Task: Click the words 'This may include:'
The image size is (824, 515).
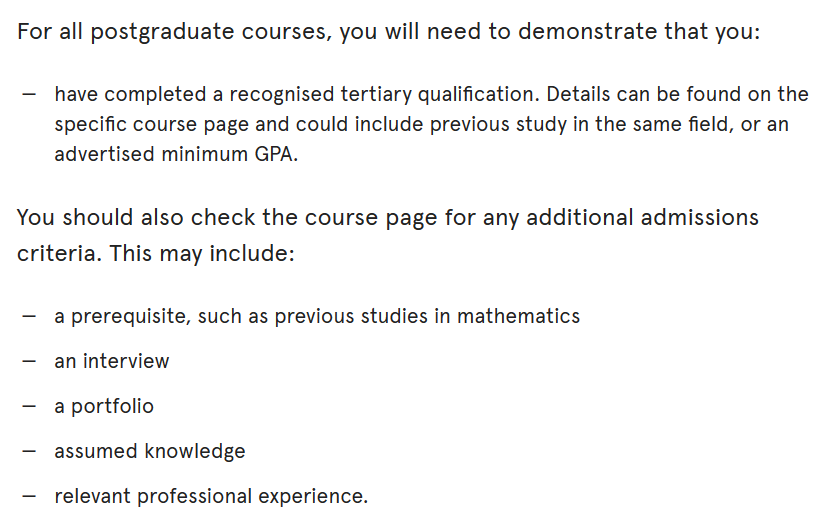Action: pyautogui.click(x=202, y=253)
